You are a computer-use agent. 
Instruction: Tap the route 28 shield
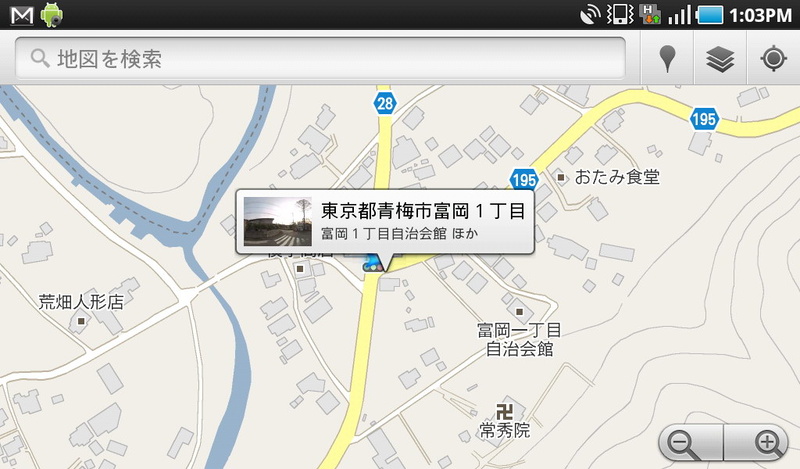[385, 104]
